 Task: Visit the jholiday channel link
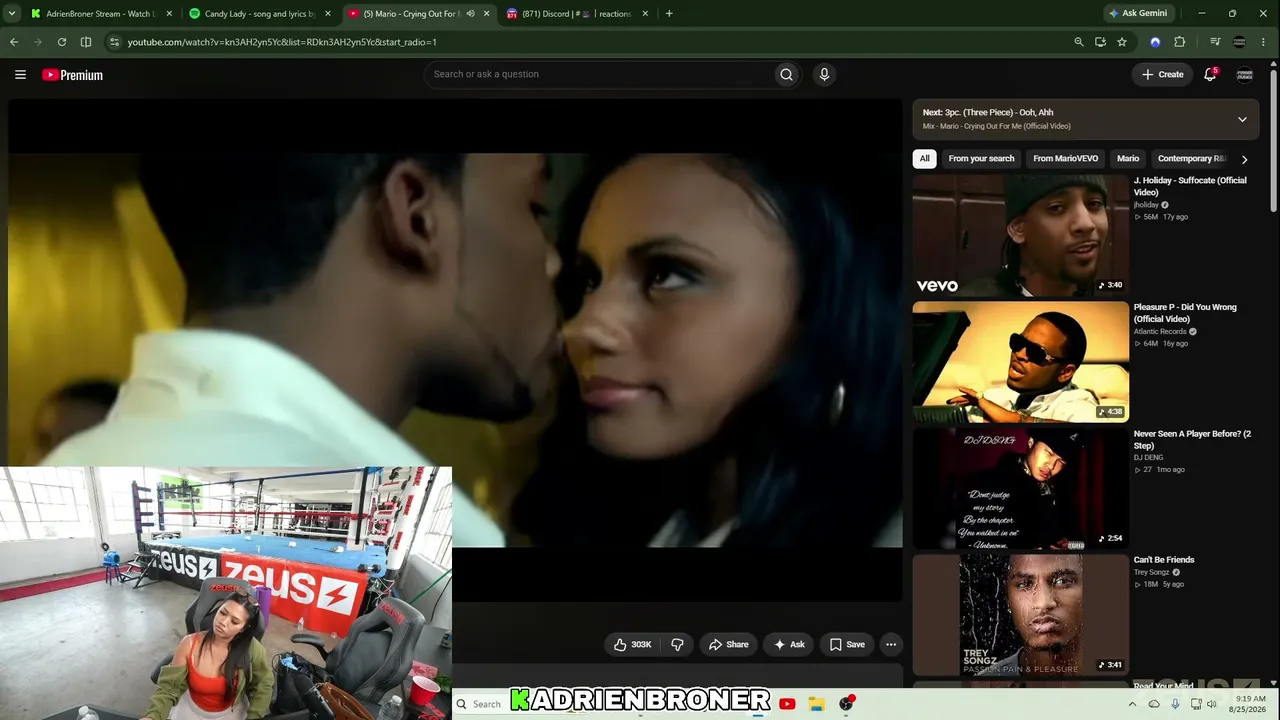[1146, 205]
